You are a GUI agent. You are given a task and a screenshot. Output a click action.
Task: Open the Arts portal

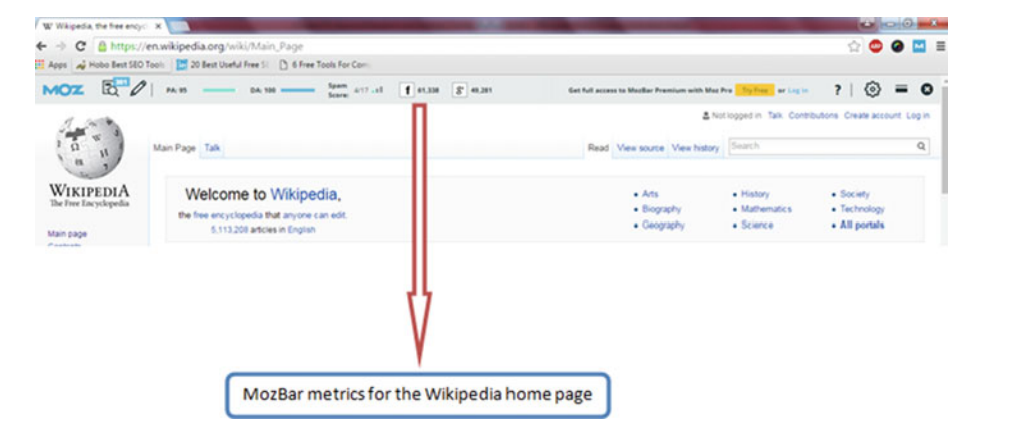(x=650, y=194)
